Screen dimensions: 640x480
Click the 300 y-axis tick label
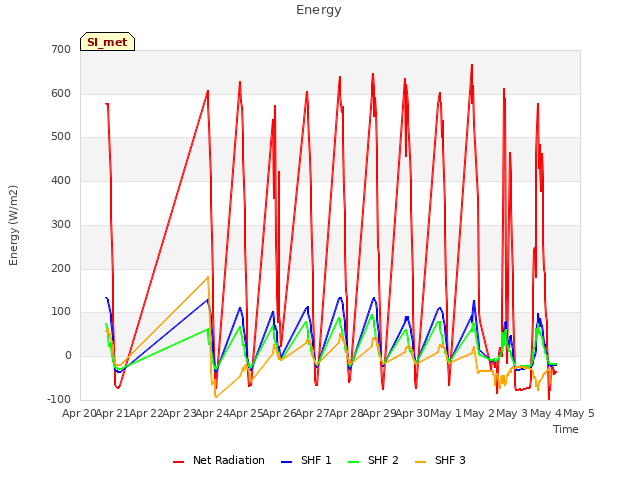[61, 224]
